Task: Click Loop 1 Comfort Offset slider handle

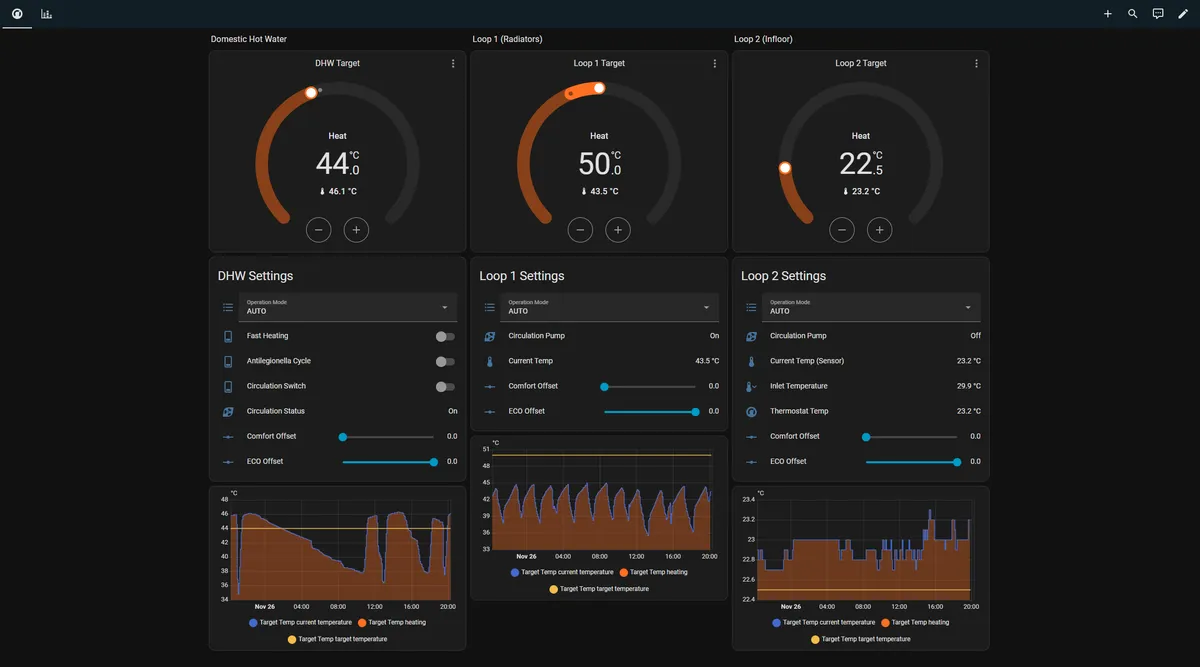Action: click(x=604, y=386)
